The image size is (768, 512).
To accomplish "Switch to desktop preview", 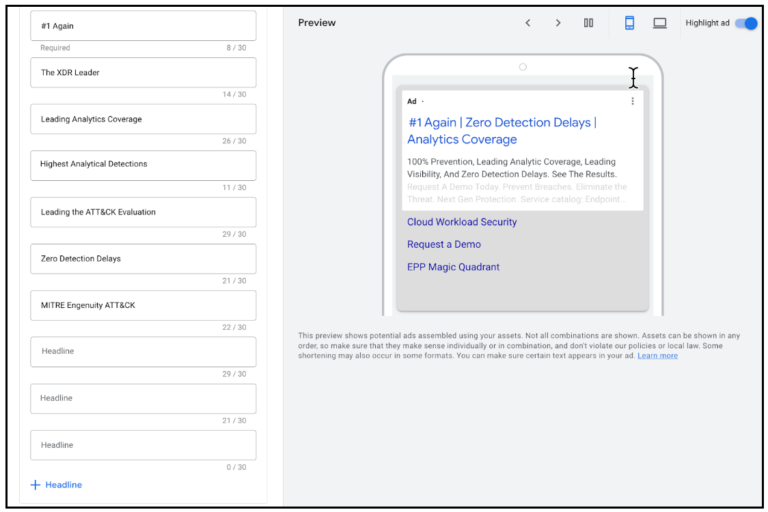I will (x=660, y=23).
